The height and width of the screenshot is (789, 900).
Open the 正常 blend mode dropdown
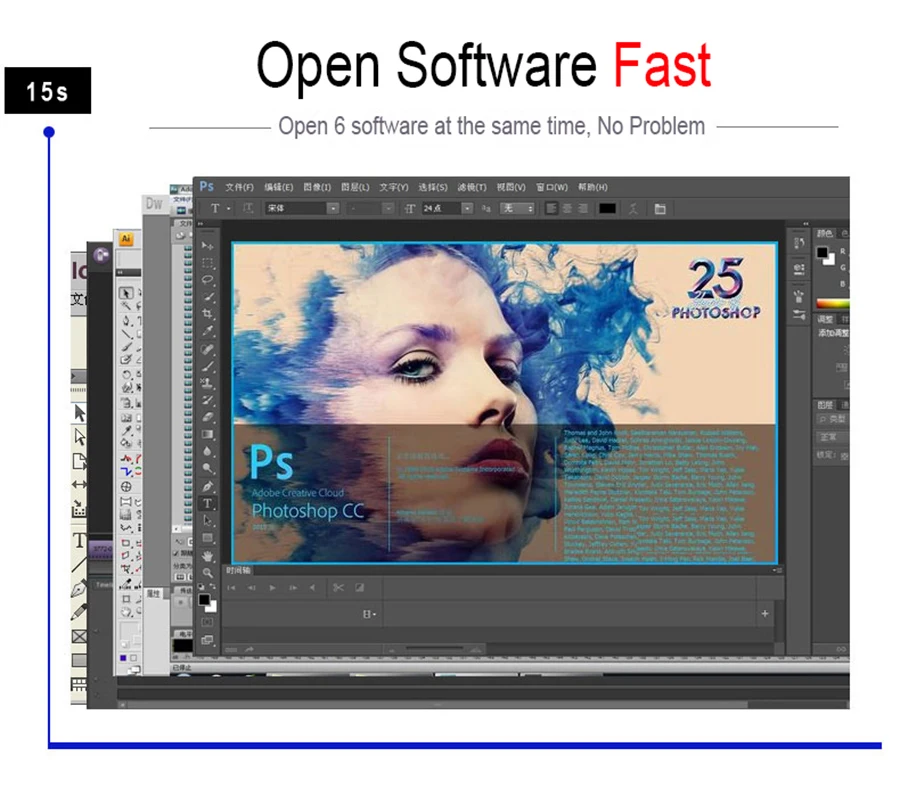pos(832,437)
